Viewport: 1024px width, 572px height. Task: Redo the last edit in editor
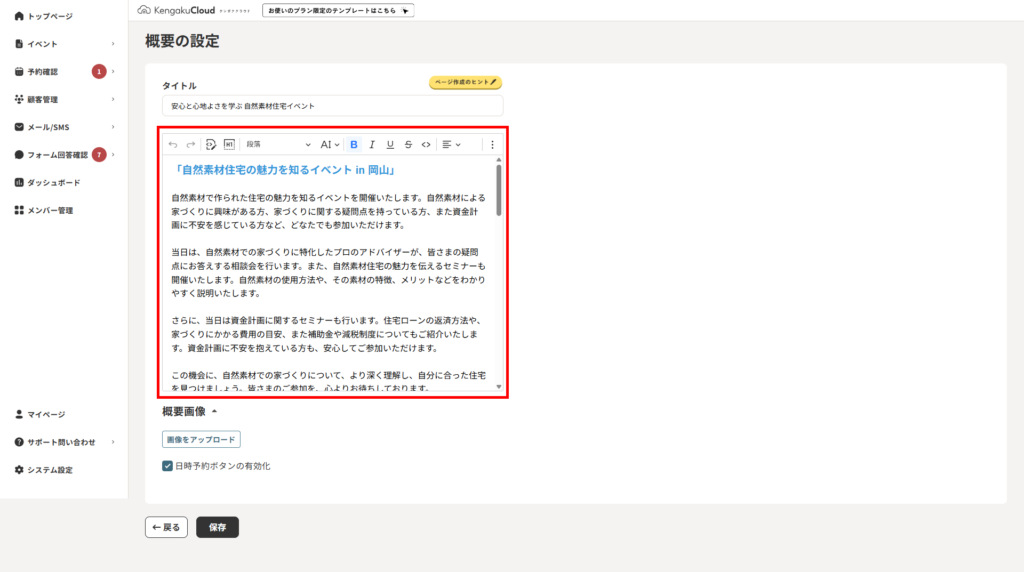(191, 144)
